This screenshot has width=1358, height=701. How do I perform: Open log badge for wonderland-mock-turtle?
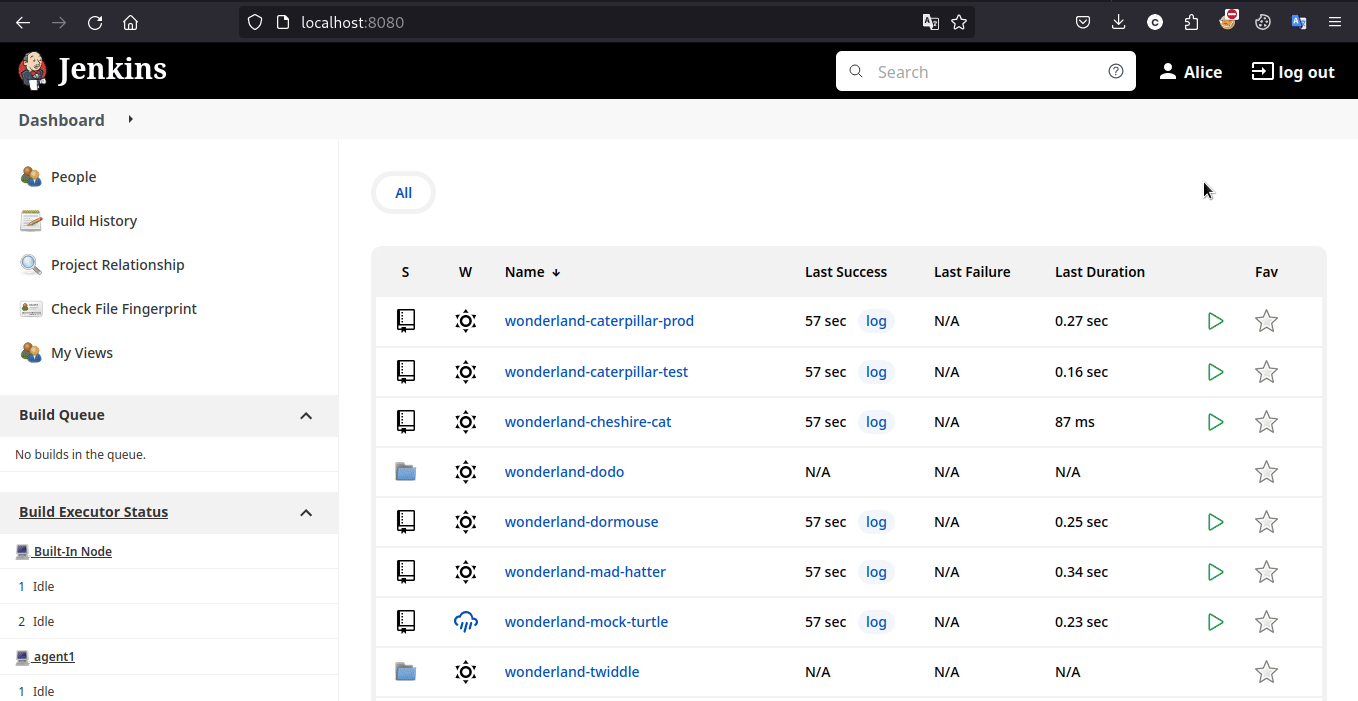pyautogui.click(x=876, y=622)
